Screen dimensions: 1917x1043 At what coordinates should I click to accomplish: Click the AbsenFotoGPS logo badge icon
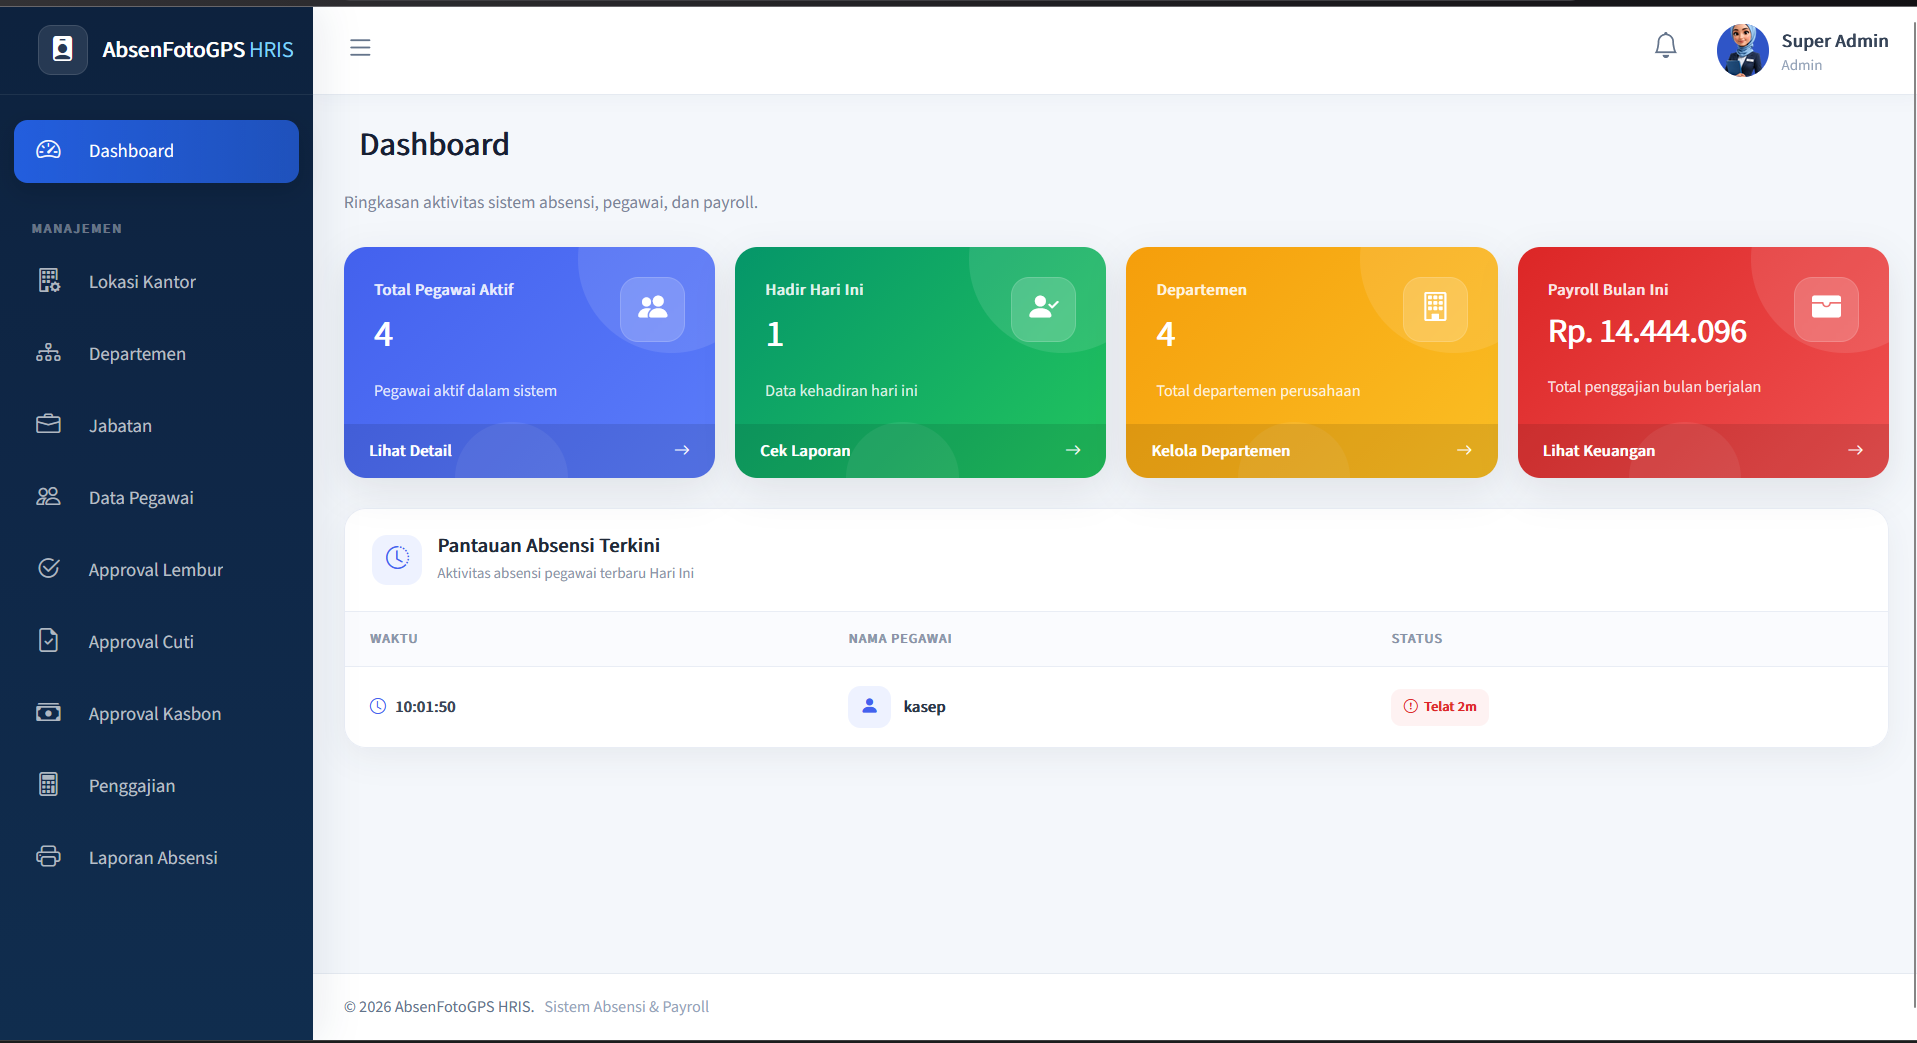(x=63, y=49)
